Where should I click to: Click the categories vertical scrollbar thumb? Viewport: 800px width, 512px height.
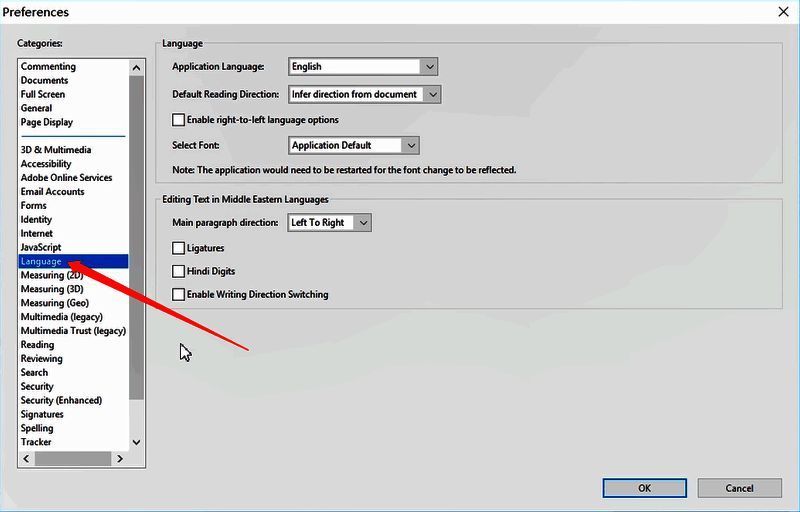click(x=136, y=238)
